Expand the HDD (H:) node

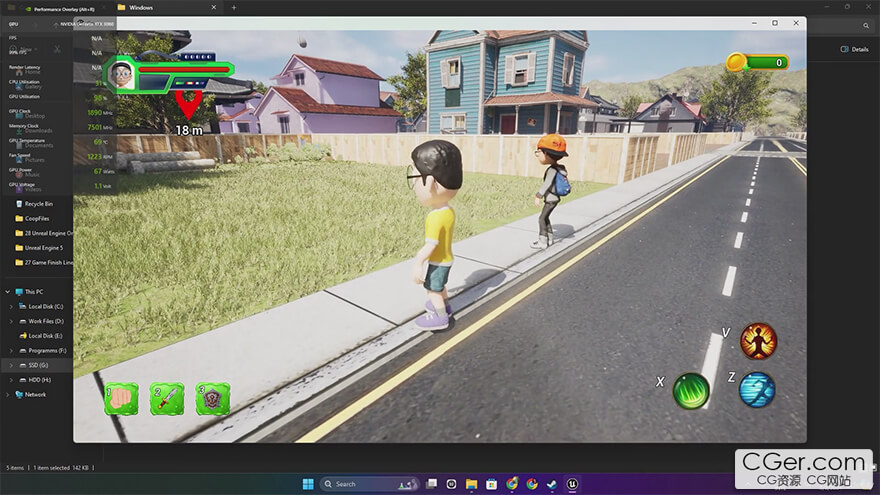[x=11, y=379]
